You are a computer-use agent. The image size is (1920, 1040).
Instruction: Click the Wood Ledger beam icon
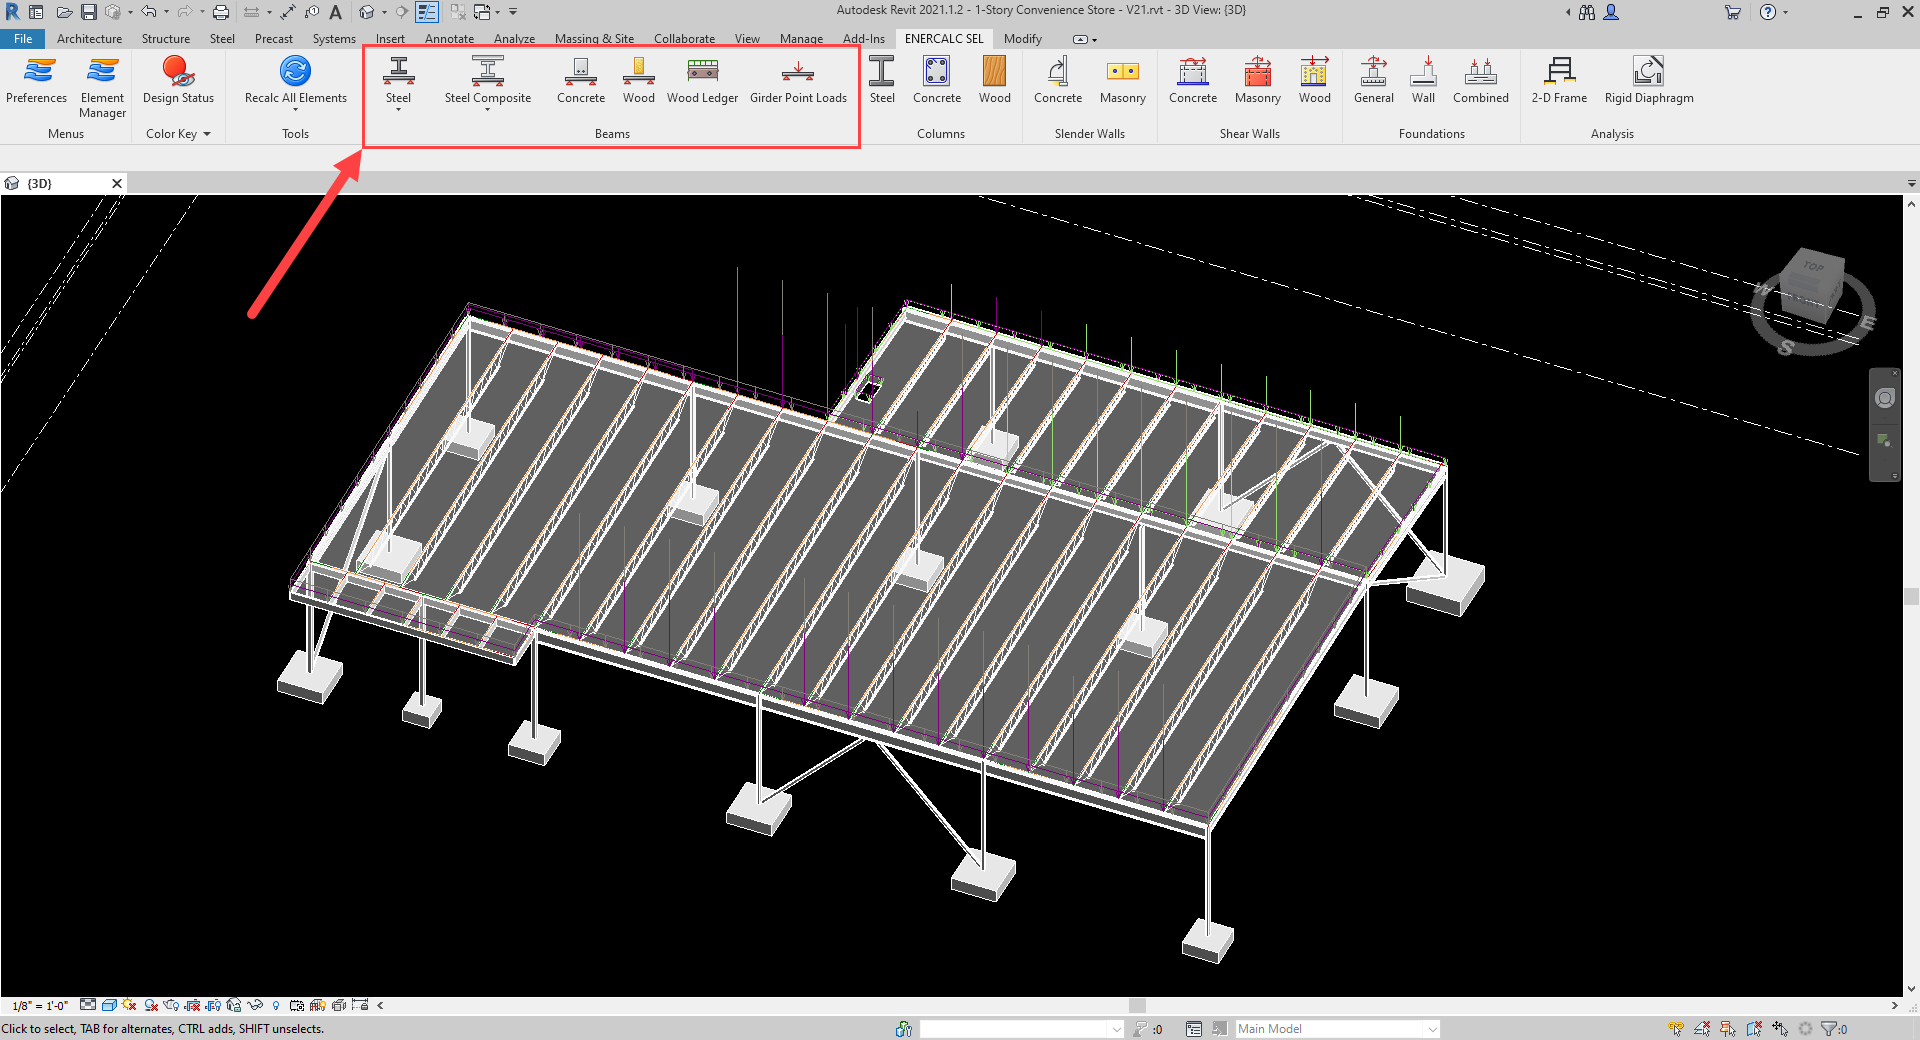[702, 80]
